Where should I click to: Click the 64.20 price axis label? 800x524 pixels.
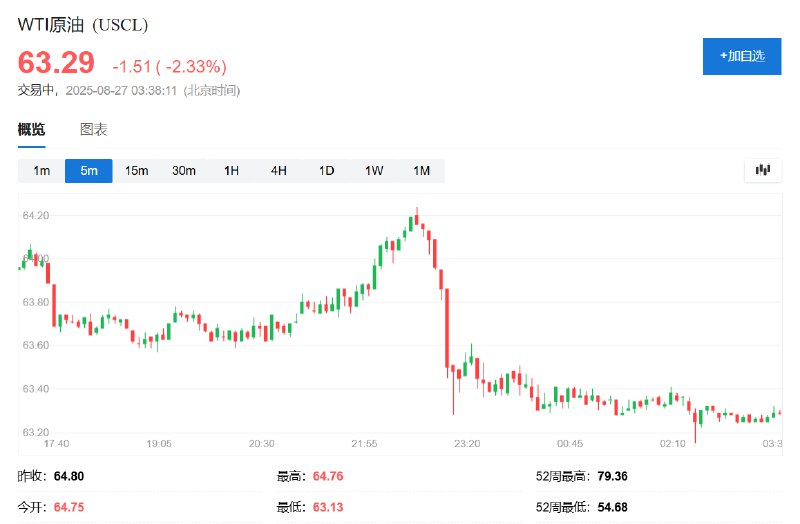coord(36,215)
